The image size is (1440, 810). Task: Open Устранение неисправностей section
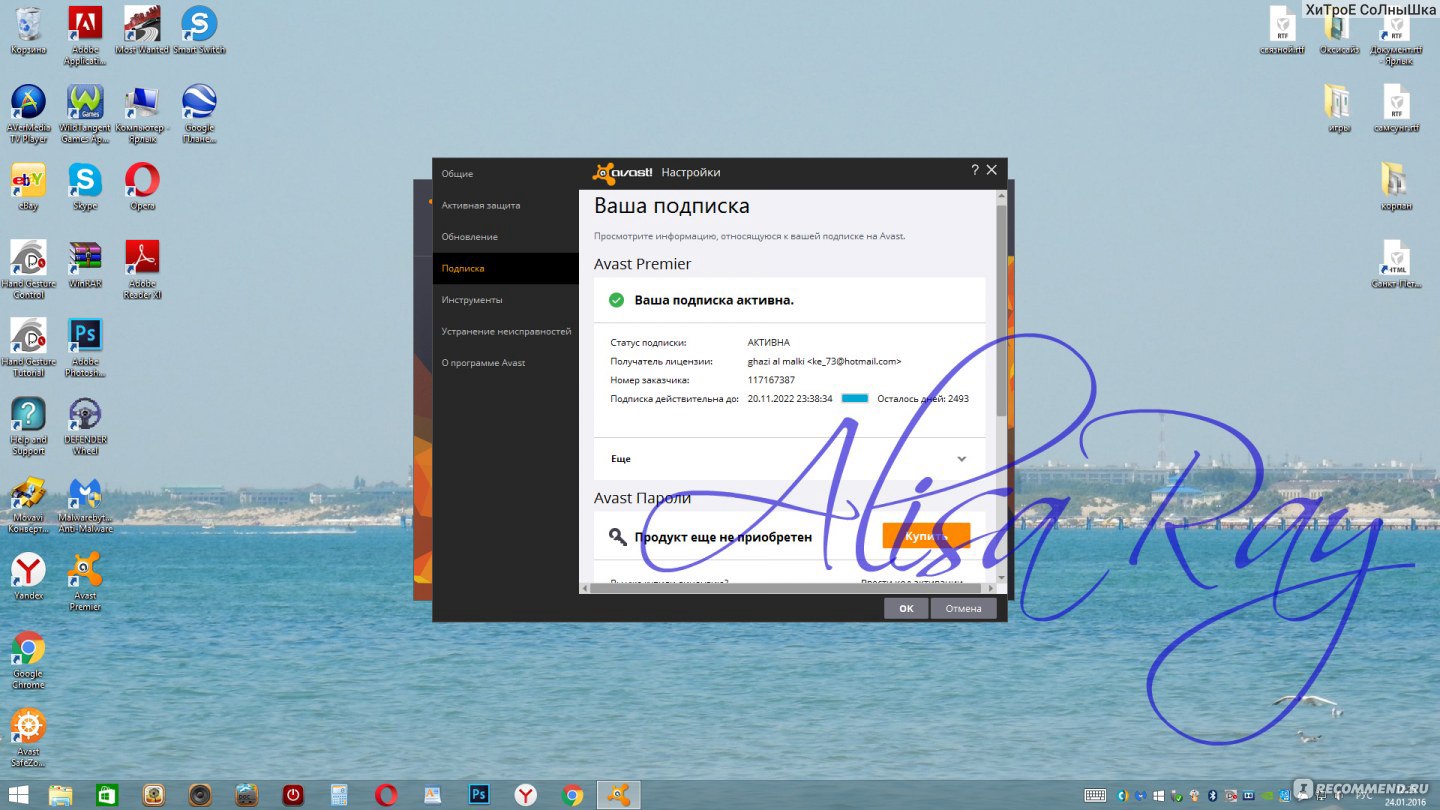[505, 331]
